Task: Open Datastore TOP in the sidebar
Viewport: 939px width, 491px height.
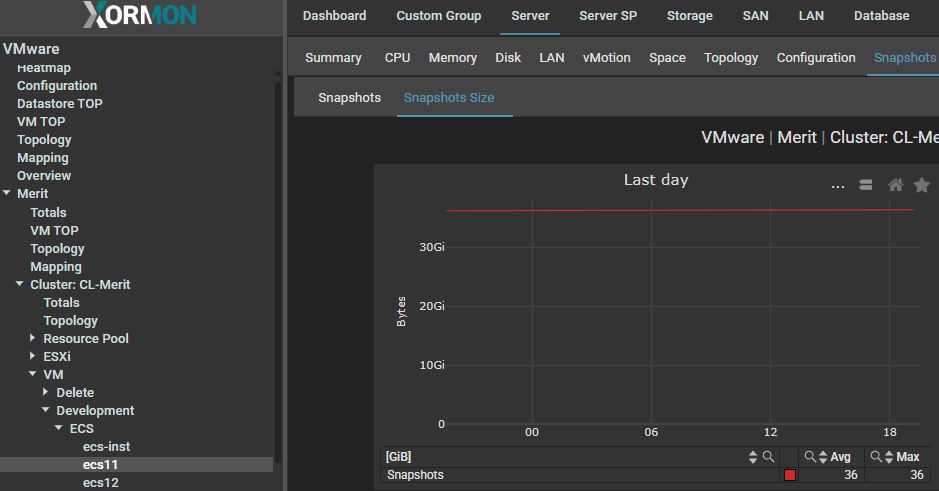Action: pyautogui.click(x=59, y=104)
